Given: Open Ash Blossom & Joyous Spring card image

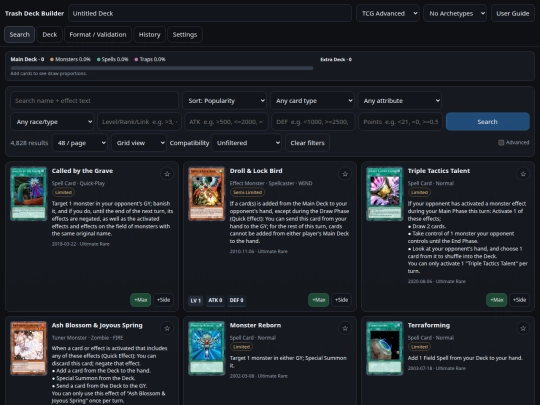Looking at the screenshot, I should 29,348.
